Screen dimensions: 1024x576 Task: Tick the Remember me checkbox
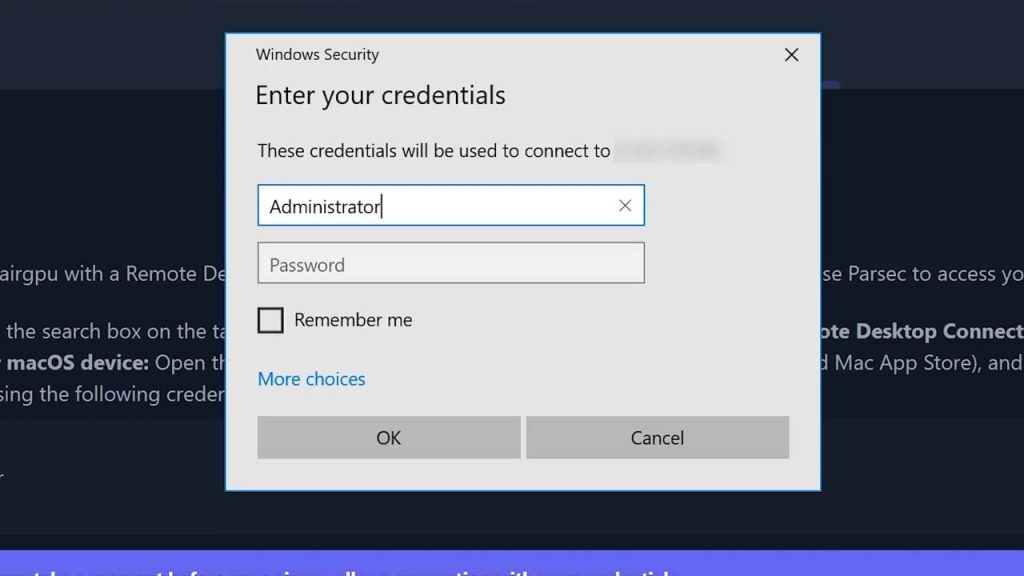coord(270,320)
